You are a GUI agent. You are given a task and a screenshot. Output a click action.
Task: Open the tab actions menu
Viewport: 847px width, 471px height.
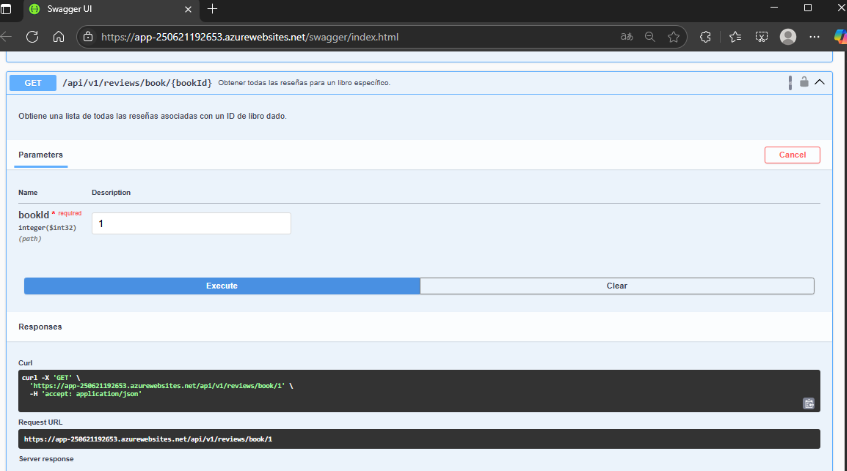pyautogui.click(x=6, y=9)
